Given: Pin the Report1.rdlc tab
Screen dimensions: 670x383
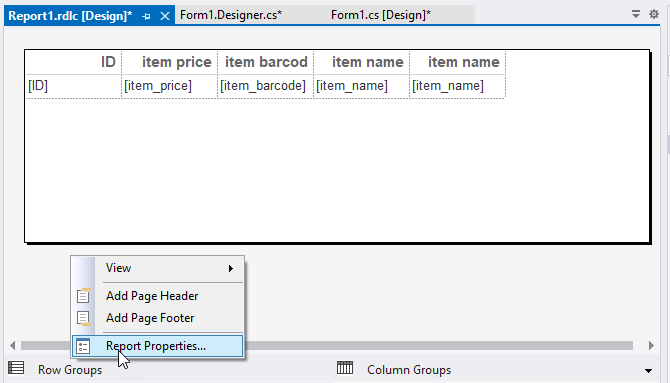Looking at the screenshot, I should (x=146, y=16).
